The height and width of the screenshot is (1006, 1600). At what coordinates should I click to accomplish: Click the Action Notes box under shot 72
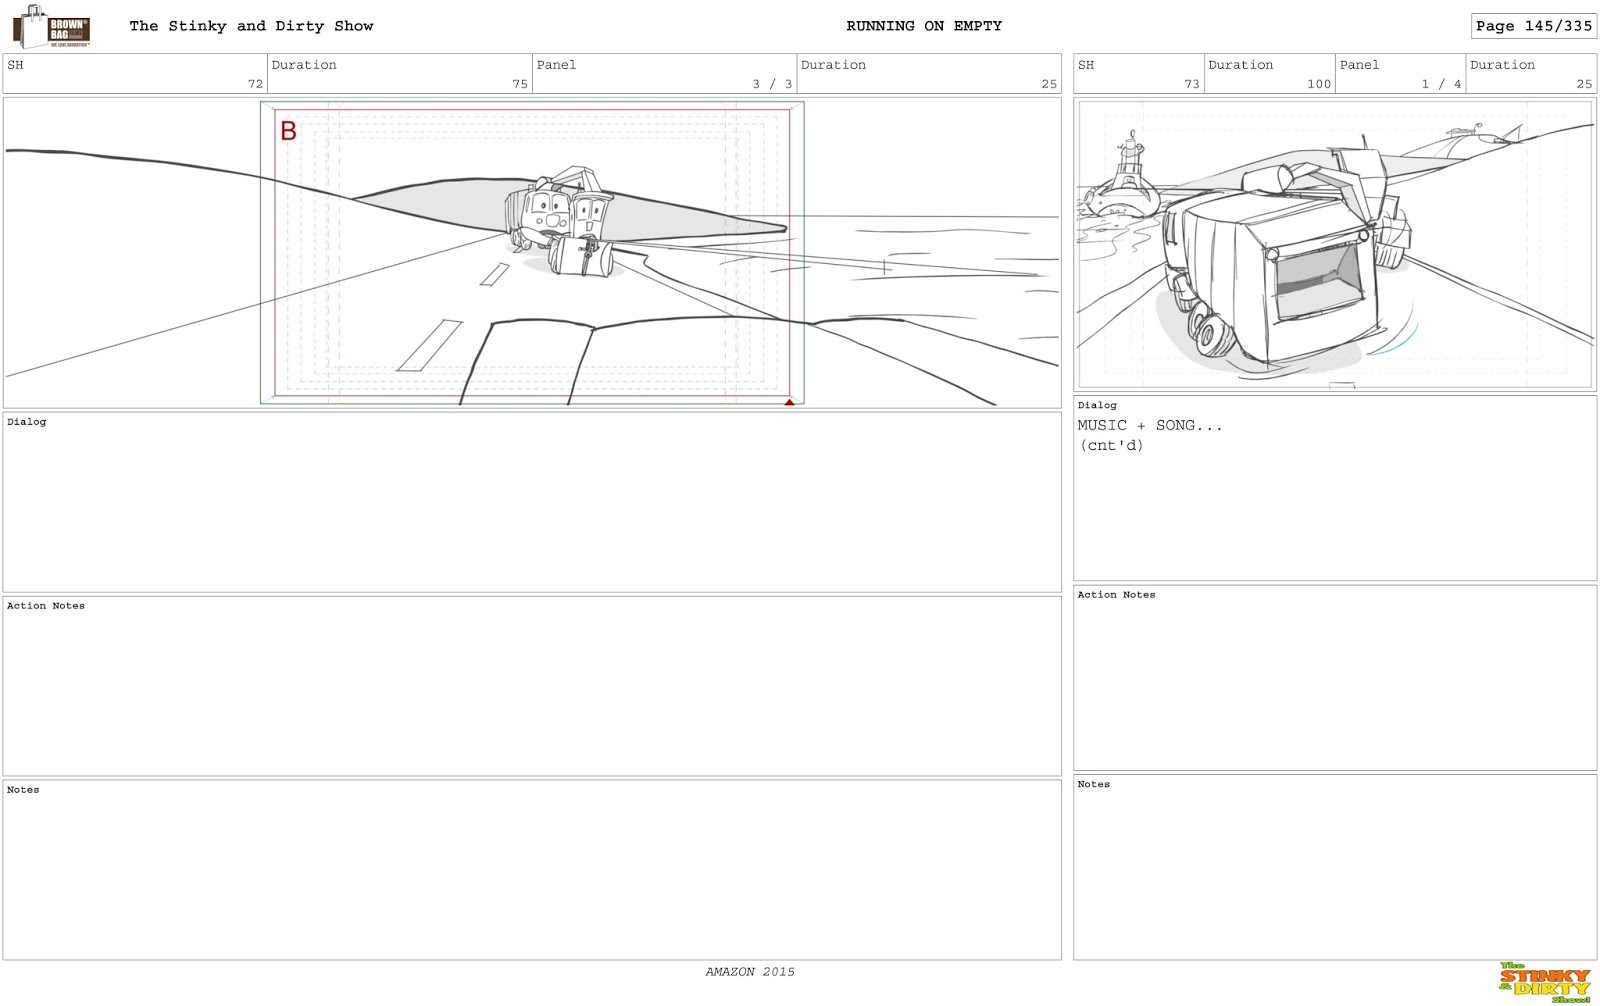pos(532,686)
